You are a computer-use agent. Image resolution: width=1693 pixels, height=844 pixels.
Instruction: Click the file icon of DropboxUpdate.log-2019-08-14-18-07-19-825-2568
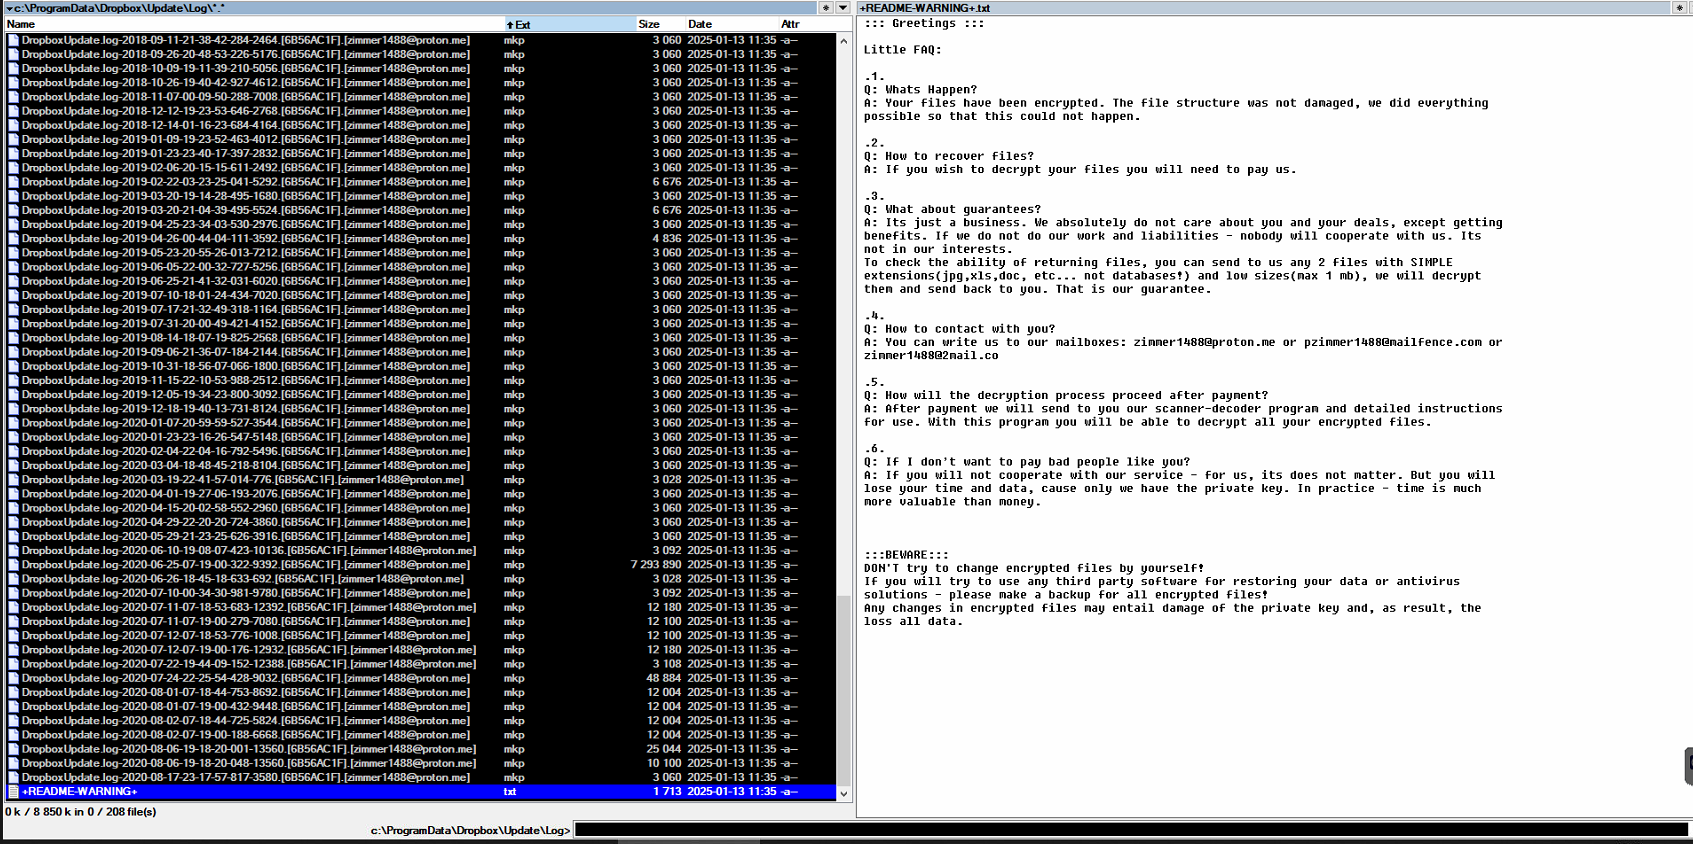(13, 338)
